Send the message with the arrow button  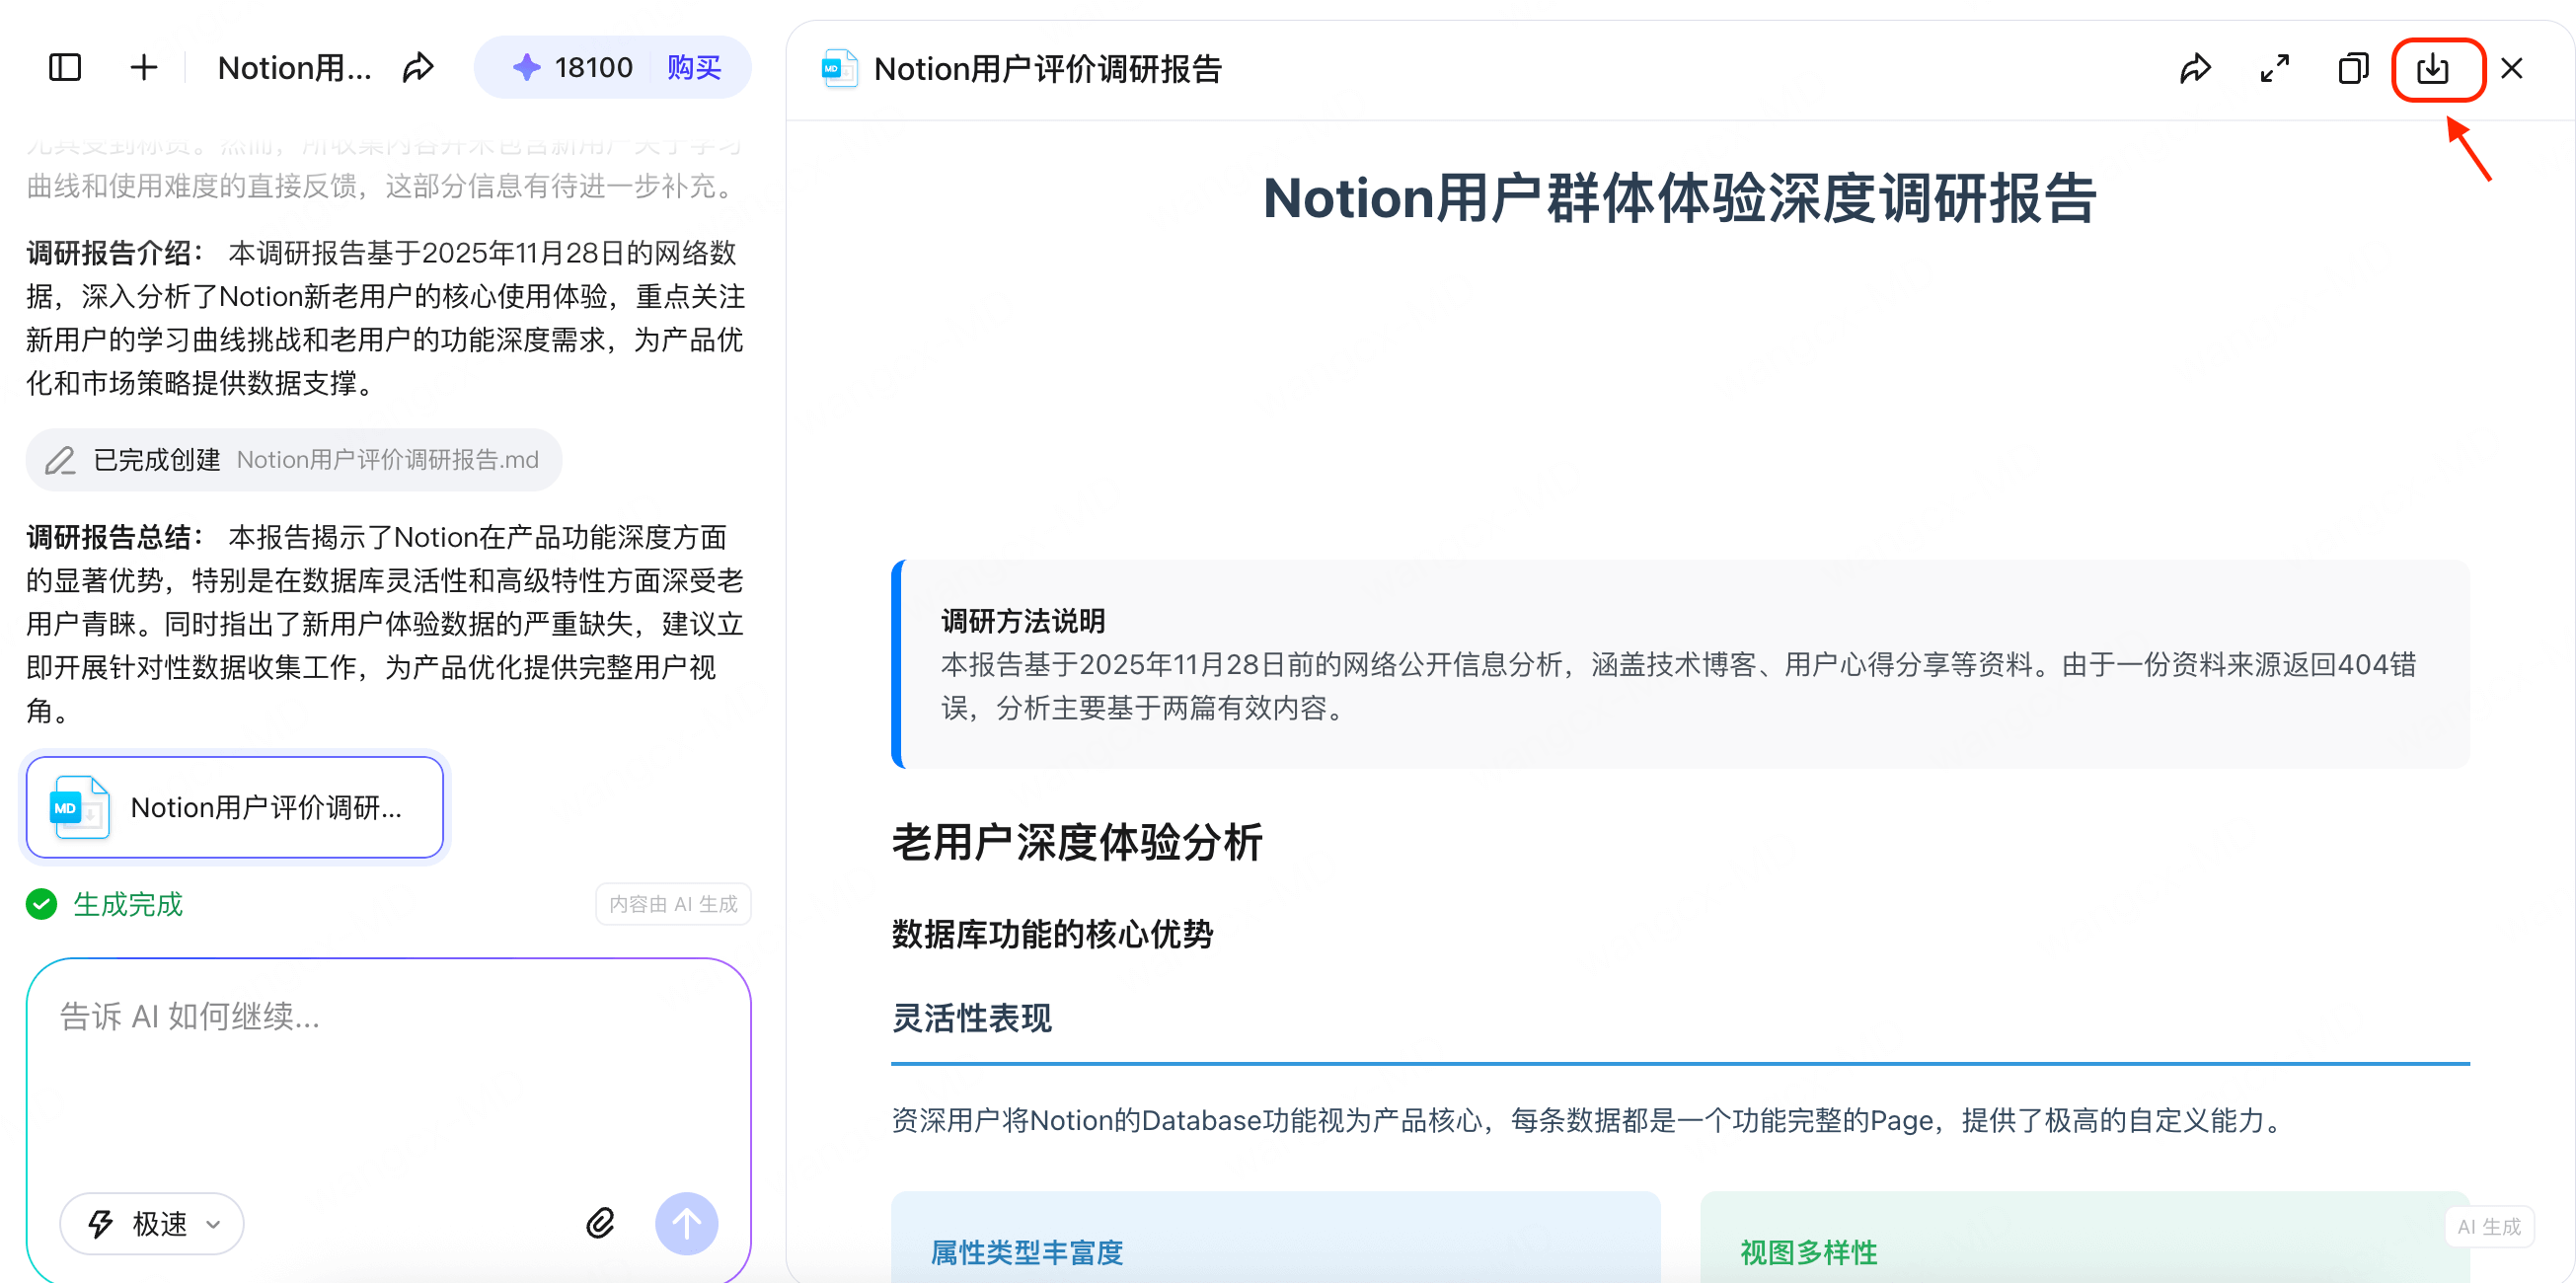(x=686, y=1222)
